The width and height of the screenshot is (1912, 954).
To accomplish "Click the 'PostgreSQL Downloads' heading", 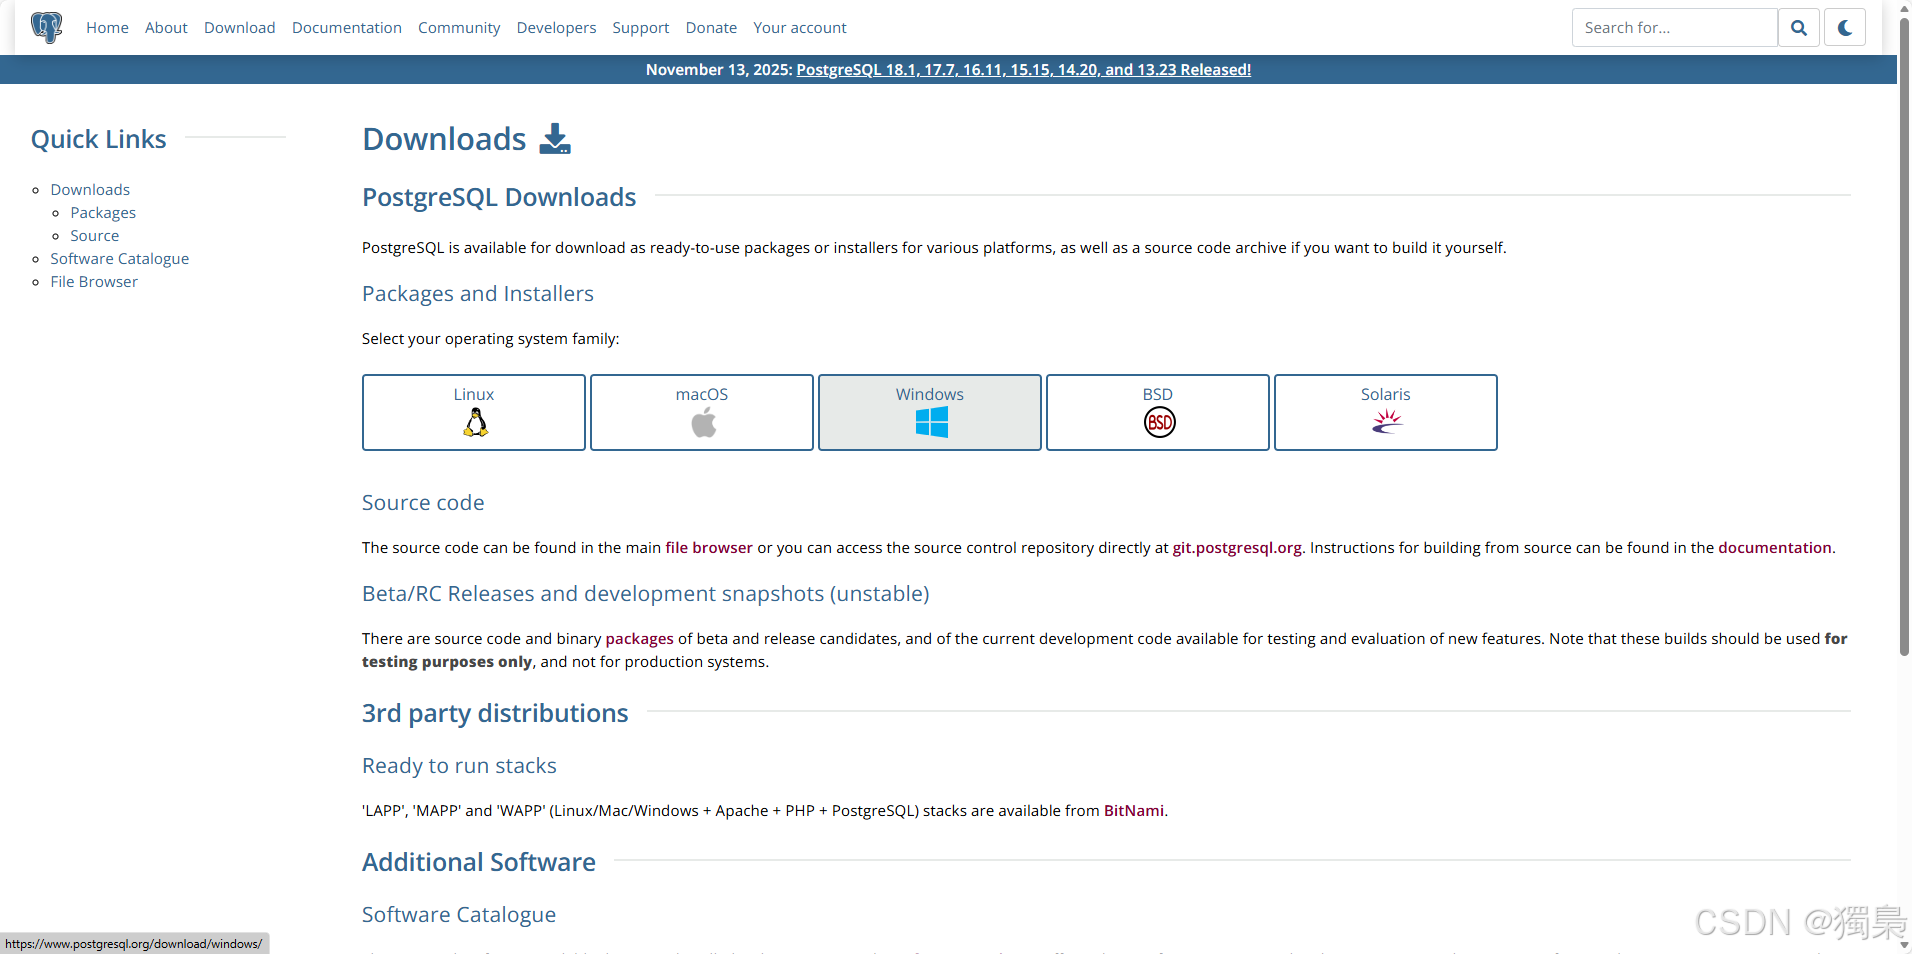I will [499, 197].
